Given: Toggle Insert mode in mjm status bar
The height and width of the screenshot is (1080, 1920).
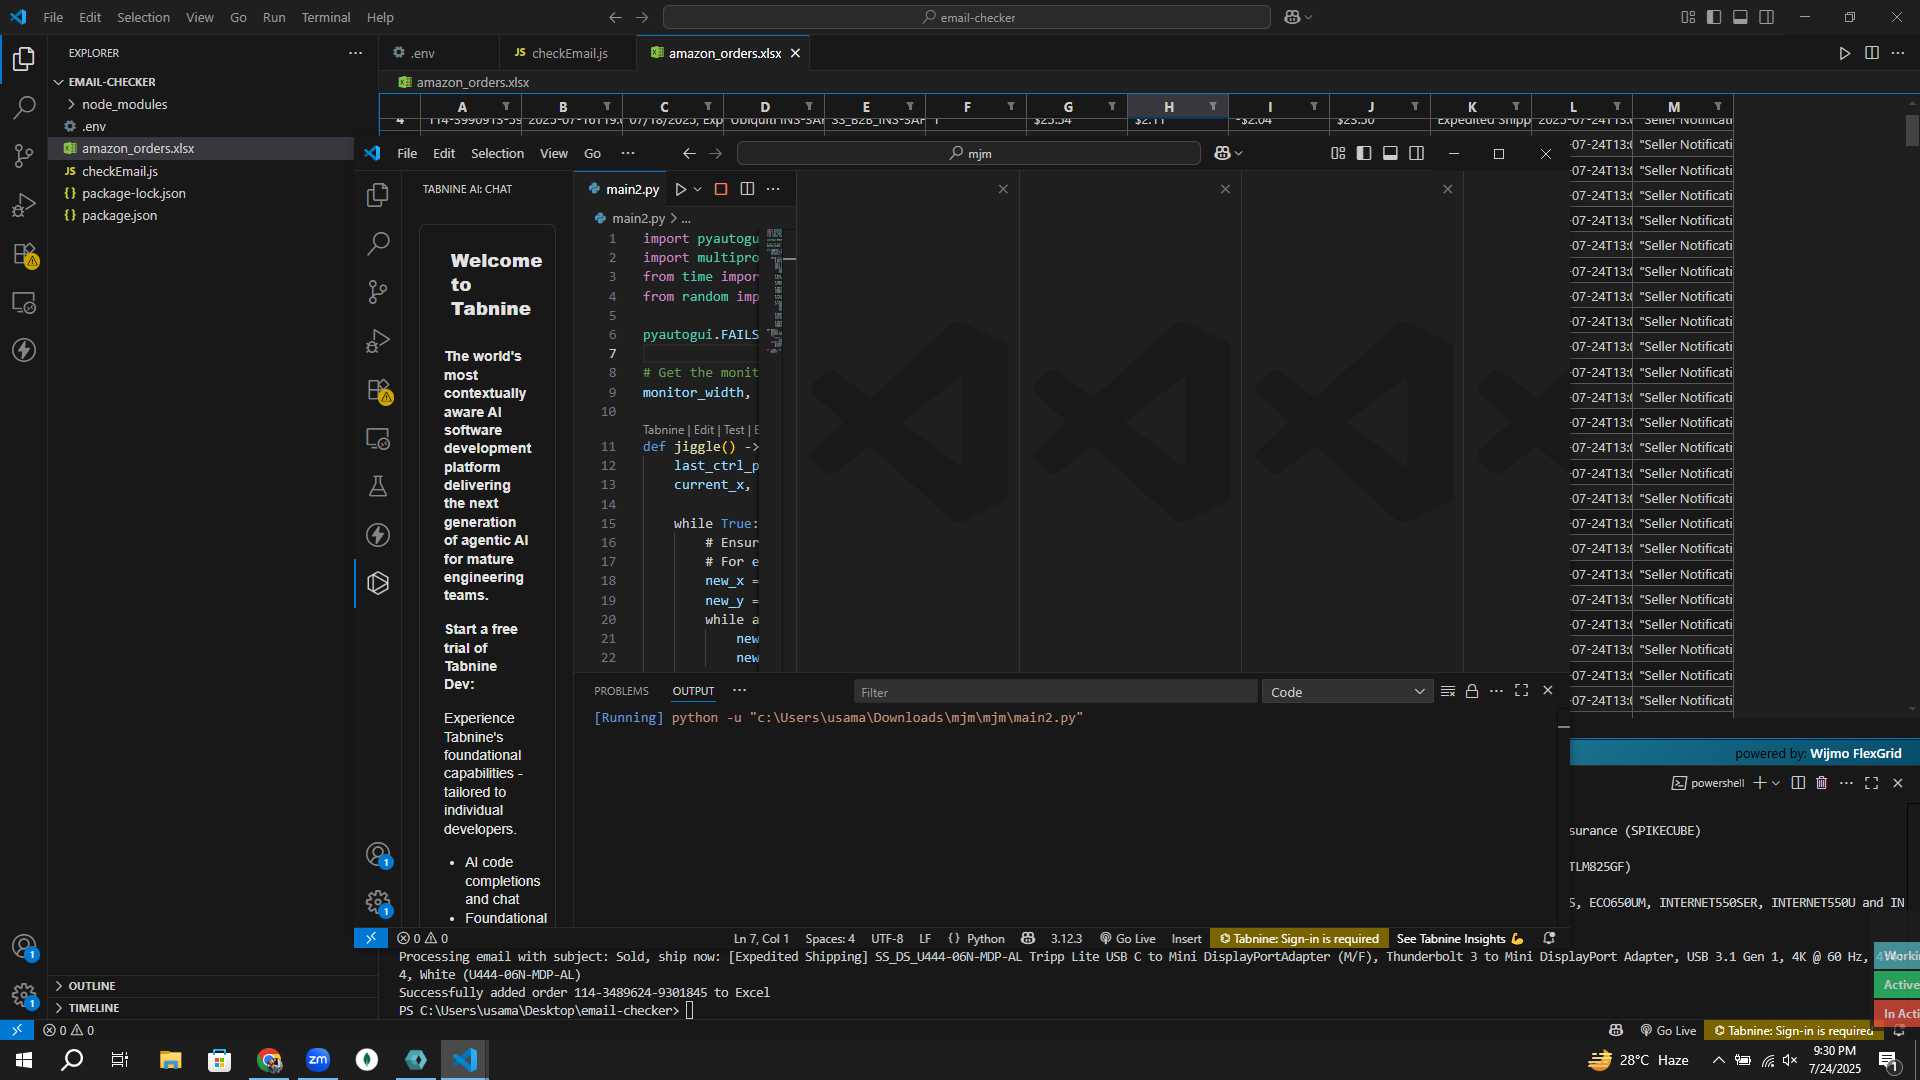Looking at the screenshot, I should [1186, 938].
